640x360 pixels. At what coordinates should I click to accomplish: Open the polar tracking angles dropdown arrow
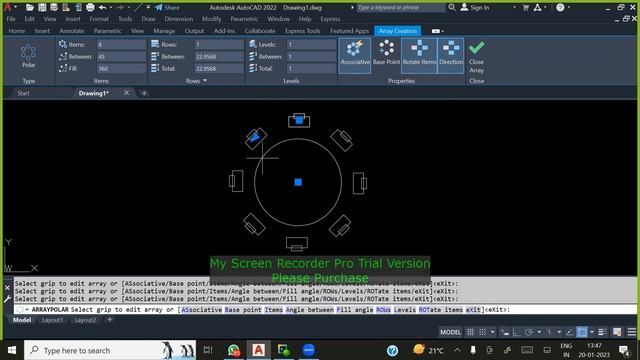coord(539,332)
